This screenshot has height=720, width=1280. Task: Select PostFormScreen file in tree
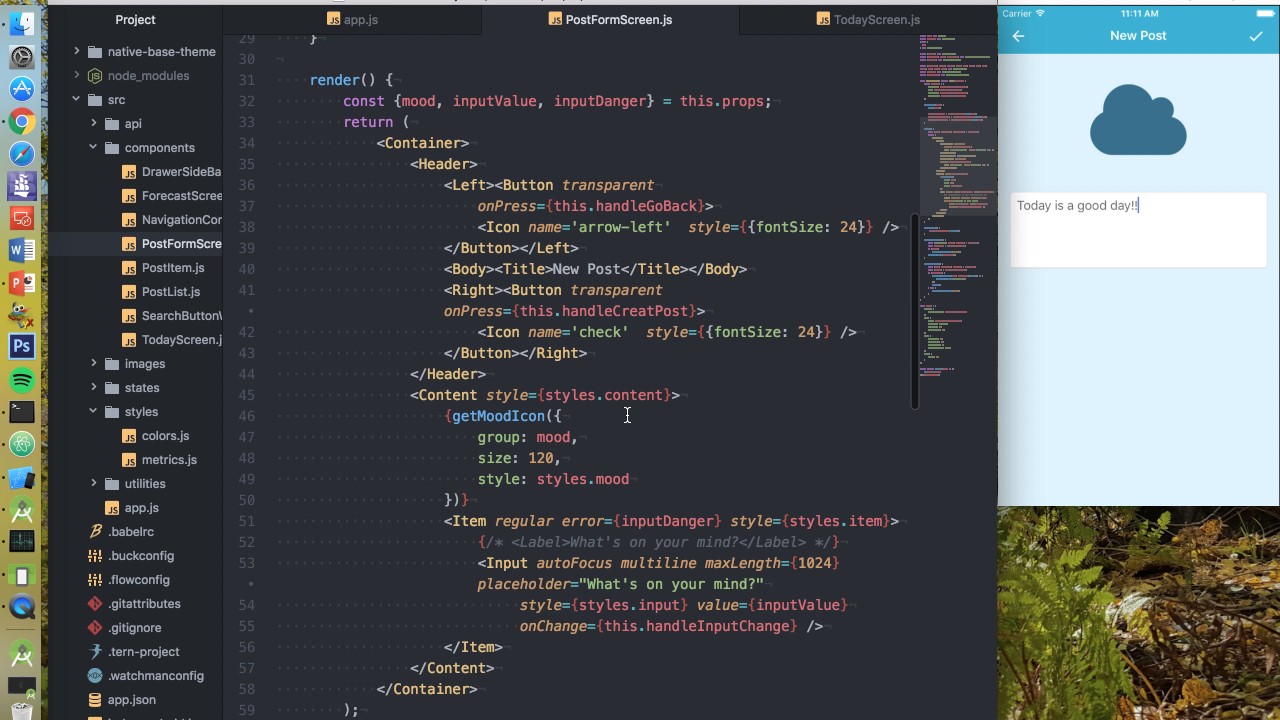pos(181,244)
